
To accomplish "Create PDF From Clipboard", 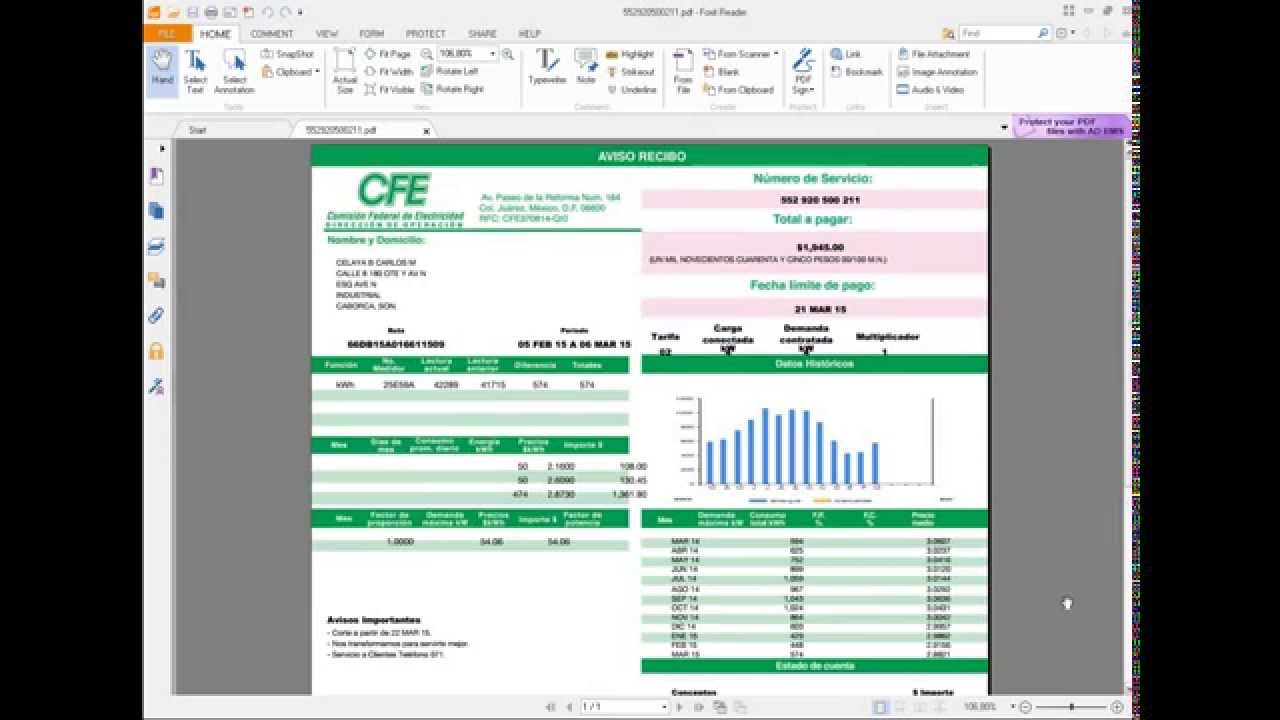I will (x=738, y=89).
